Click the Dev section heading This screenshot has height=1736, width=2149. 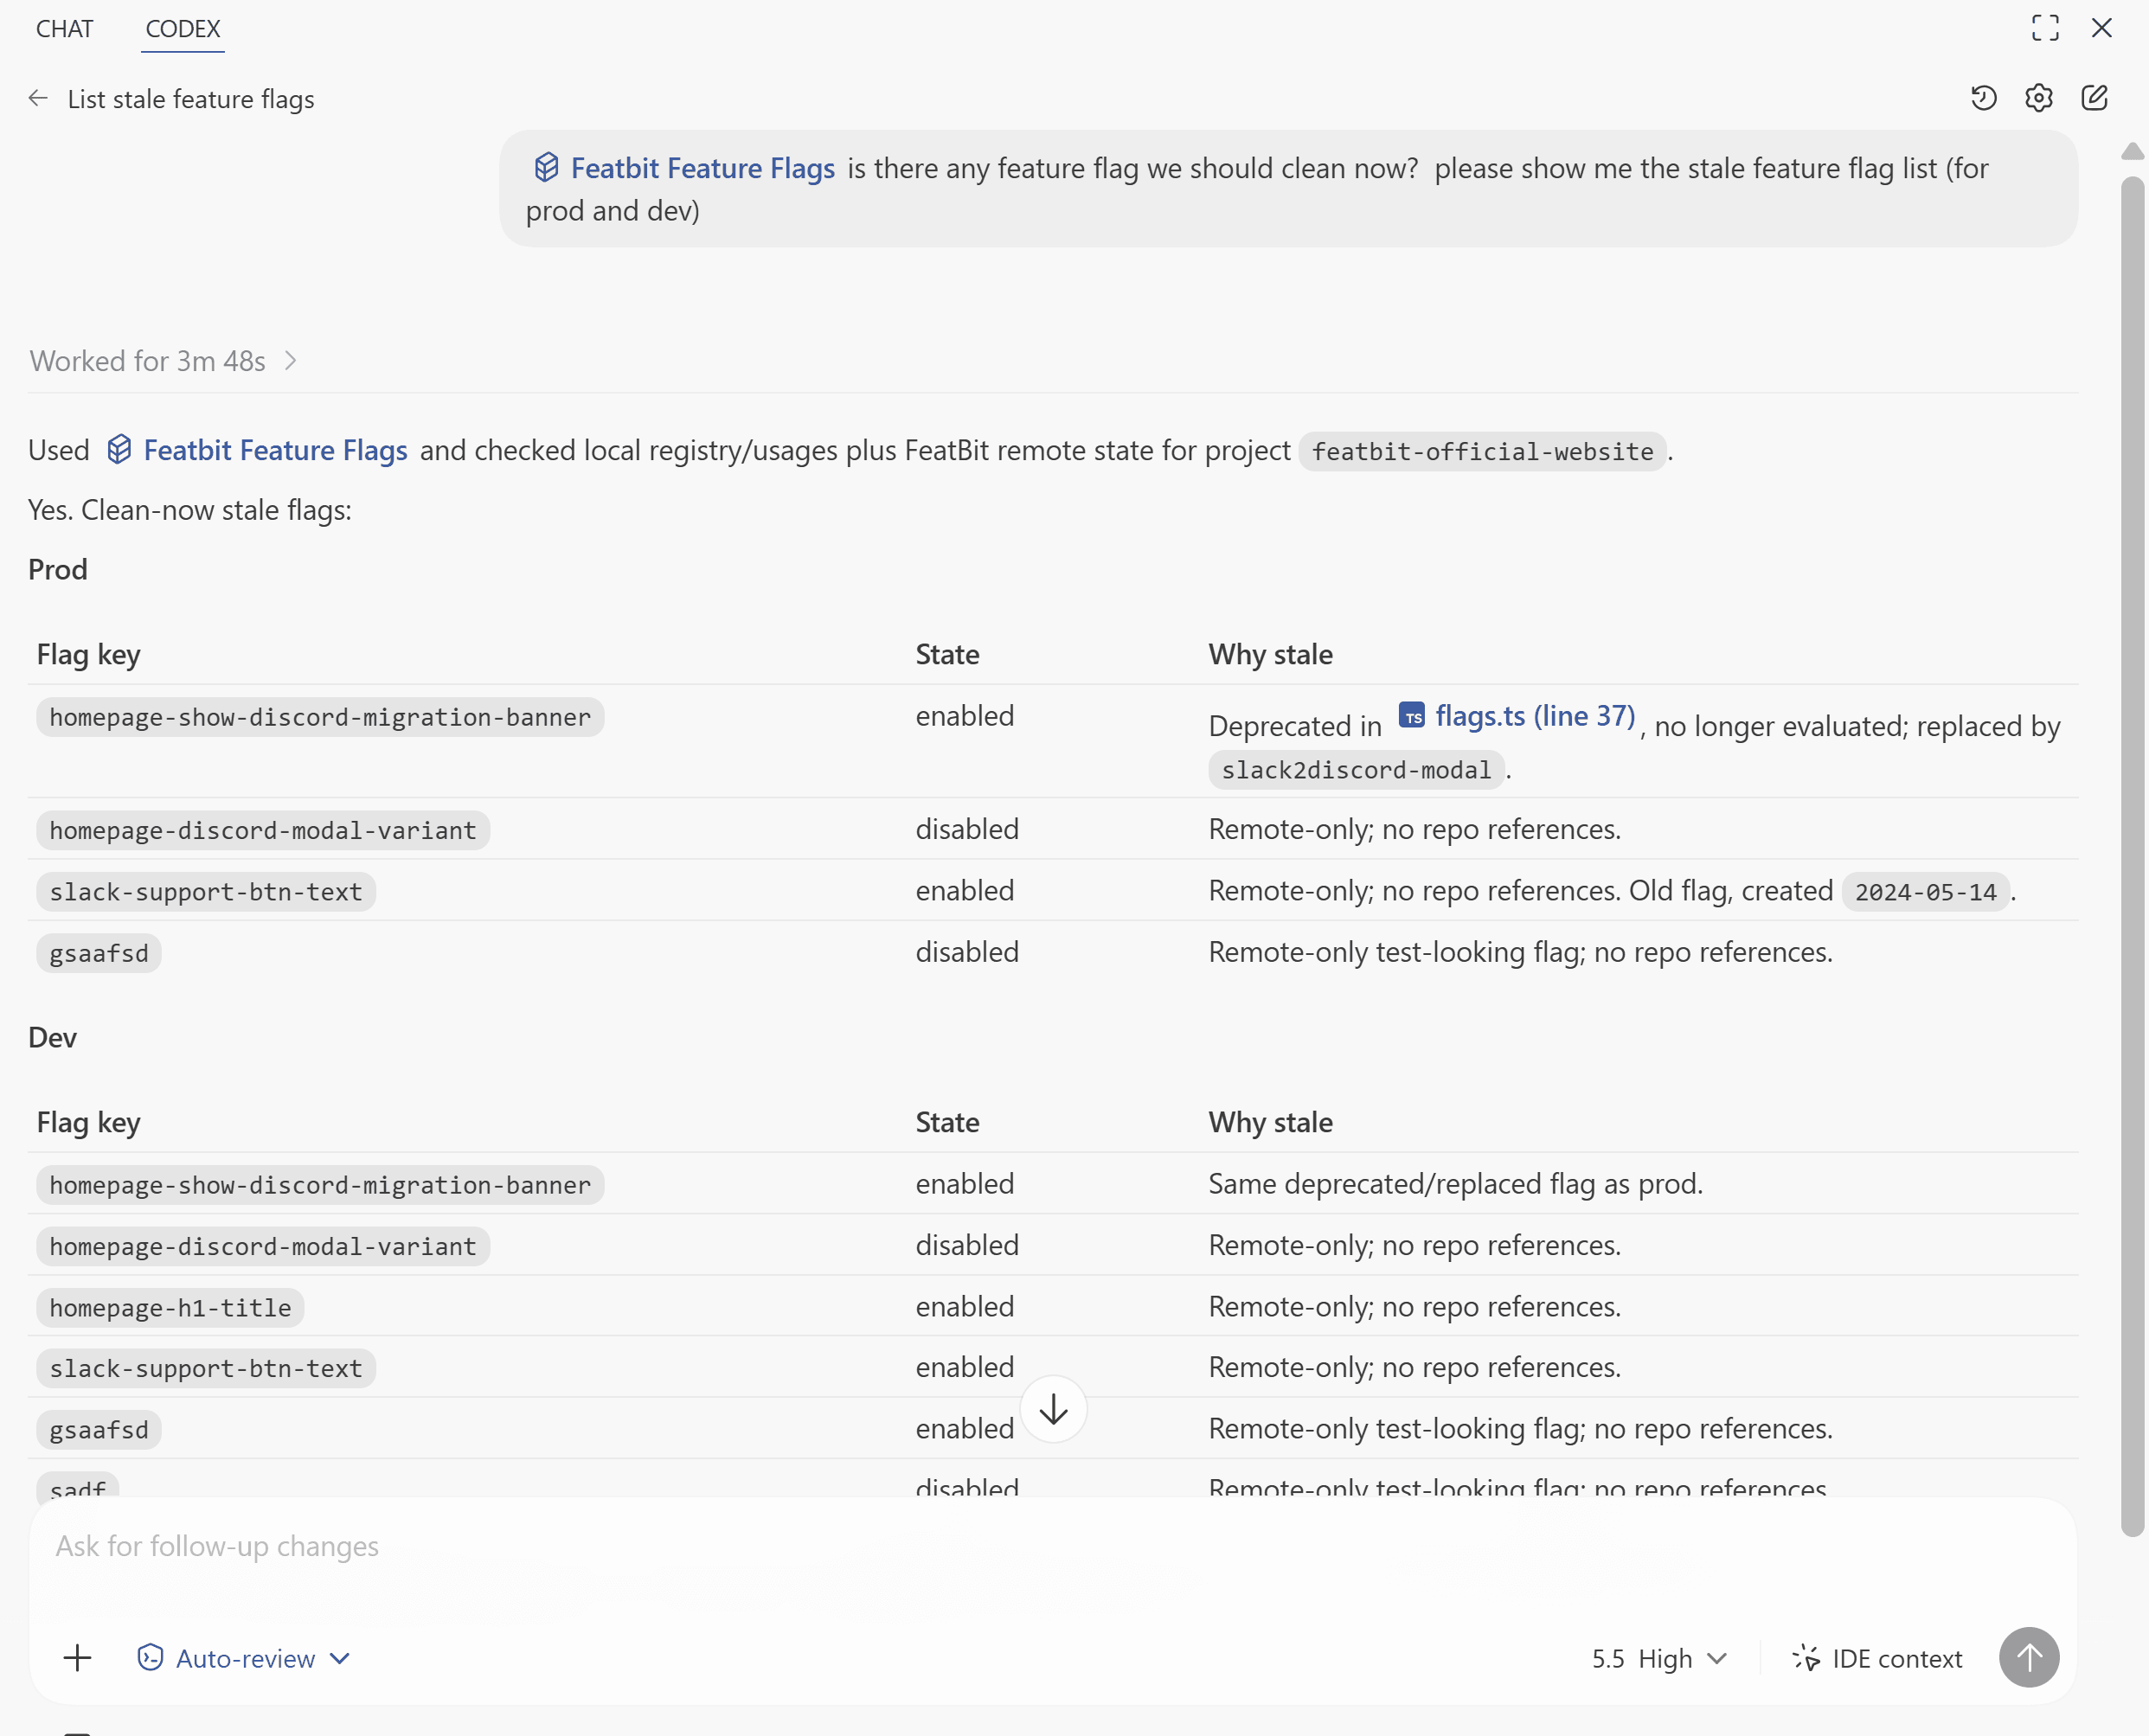[52, 1037]
